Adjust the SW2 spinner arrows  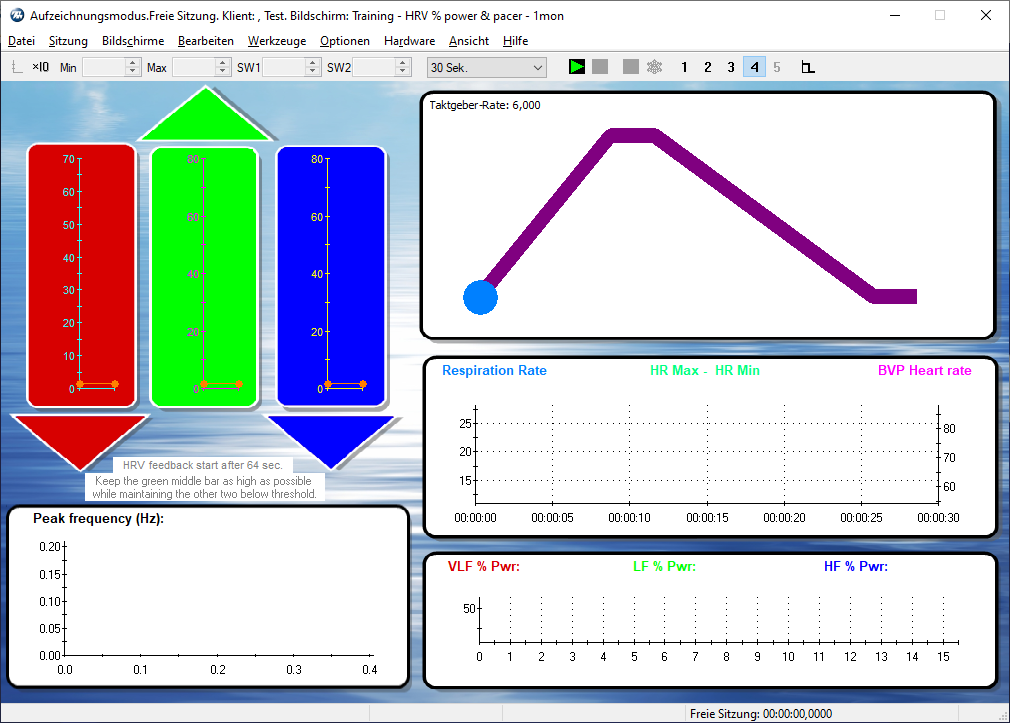[403, 67]
